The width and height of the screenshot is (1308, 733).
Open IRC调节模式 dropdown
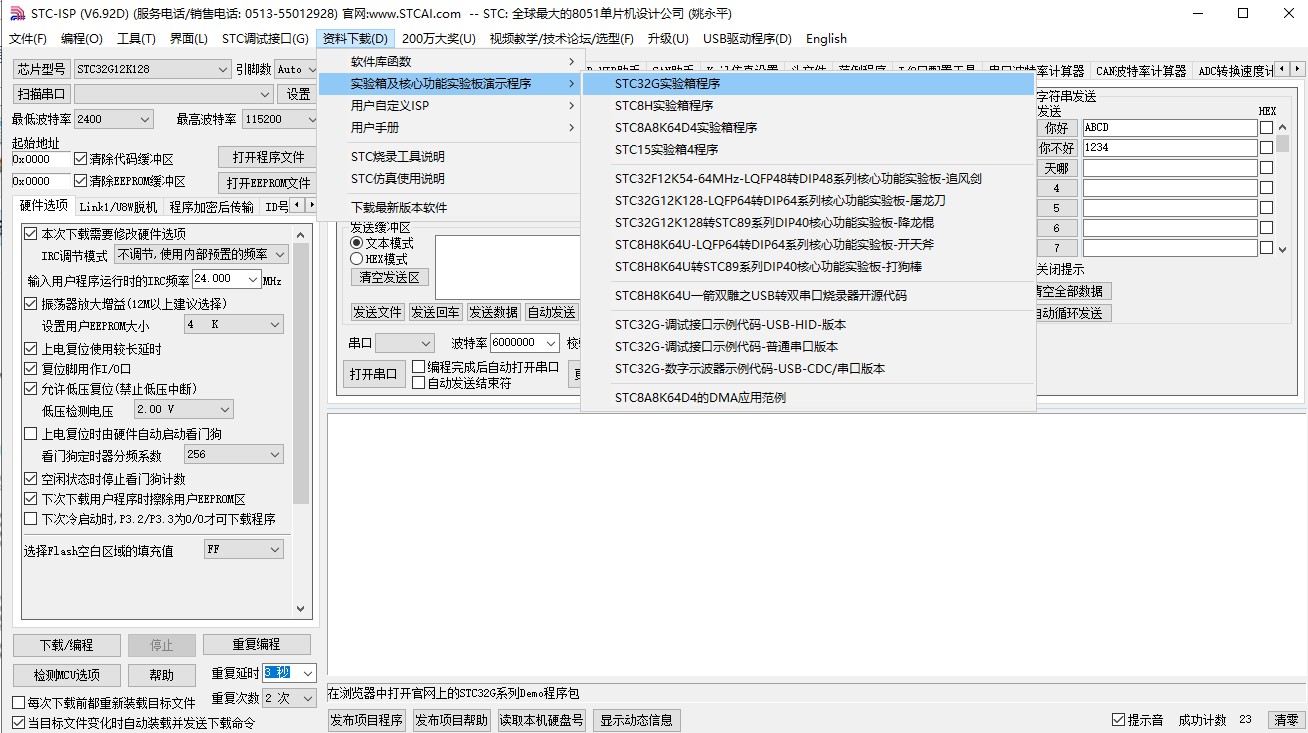(202, 255)
